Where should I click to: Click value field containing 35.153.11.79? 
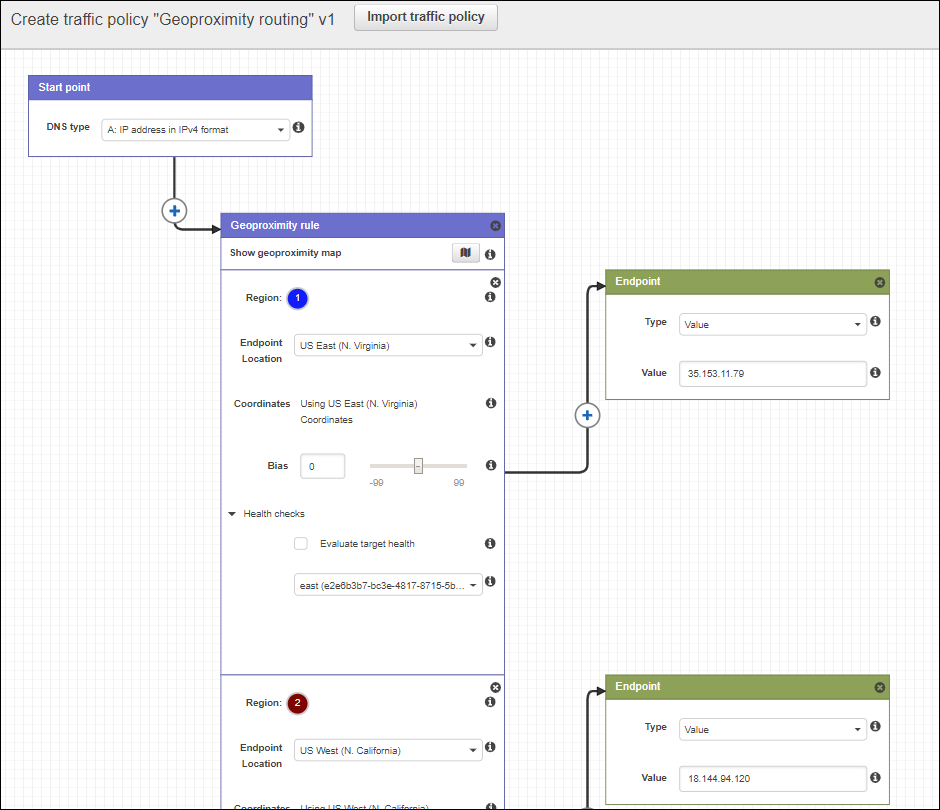coord(773,374)
